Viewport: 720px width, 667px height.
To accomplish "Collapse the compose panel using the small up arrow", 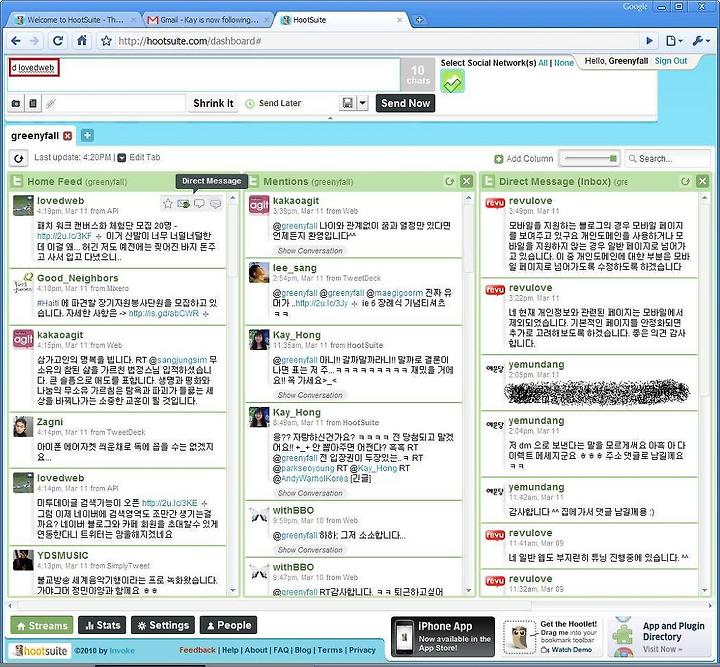I will coord(330,118).
